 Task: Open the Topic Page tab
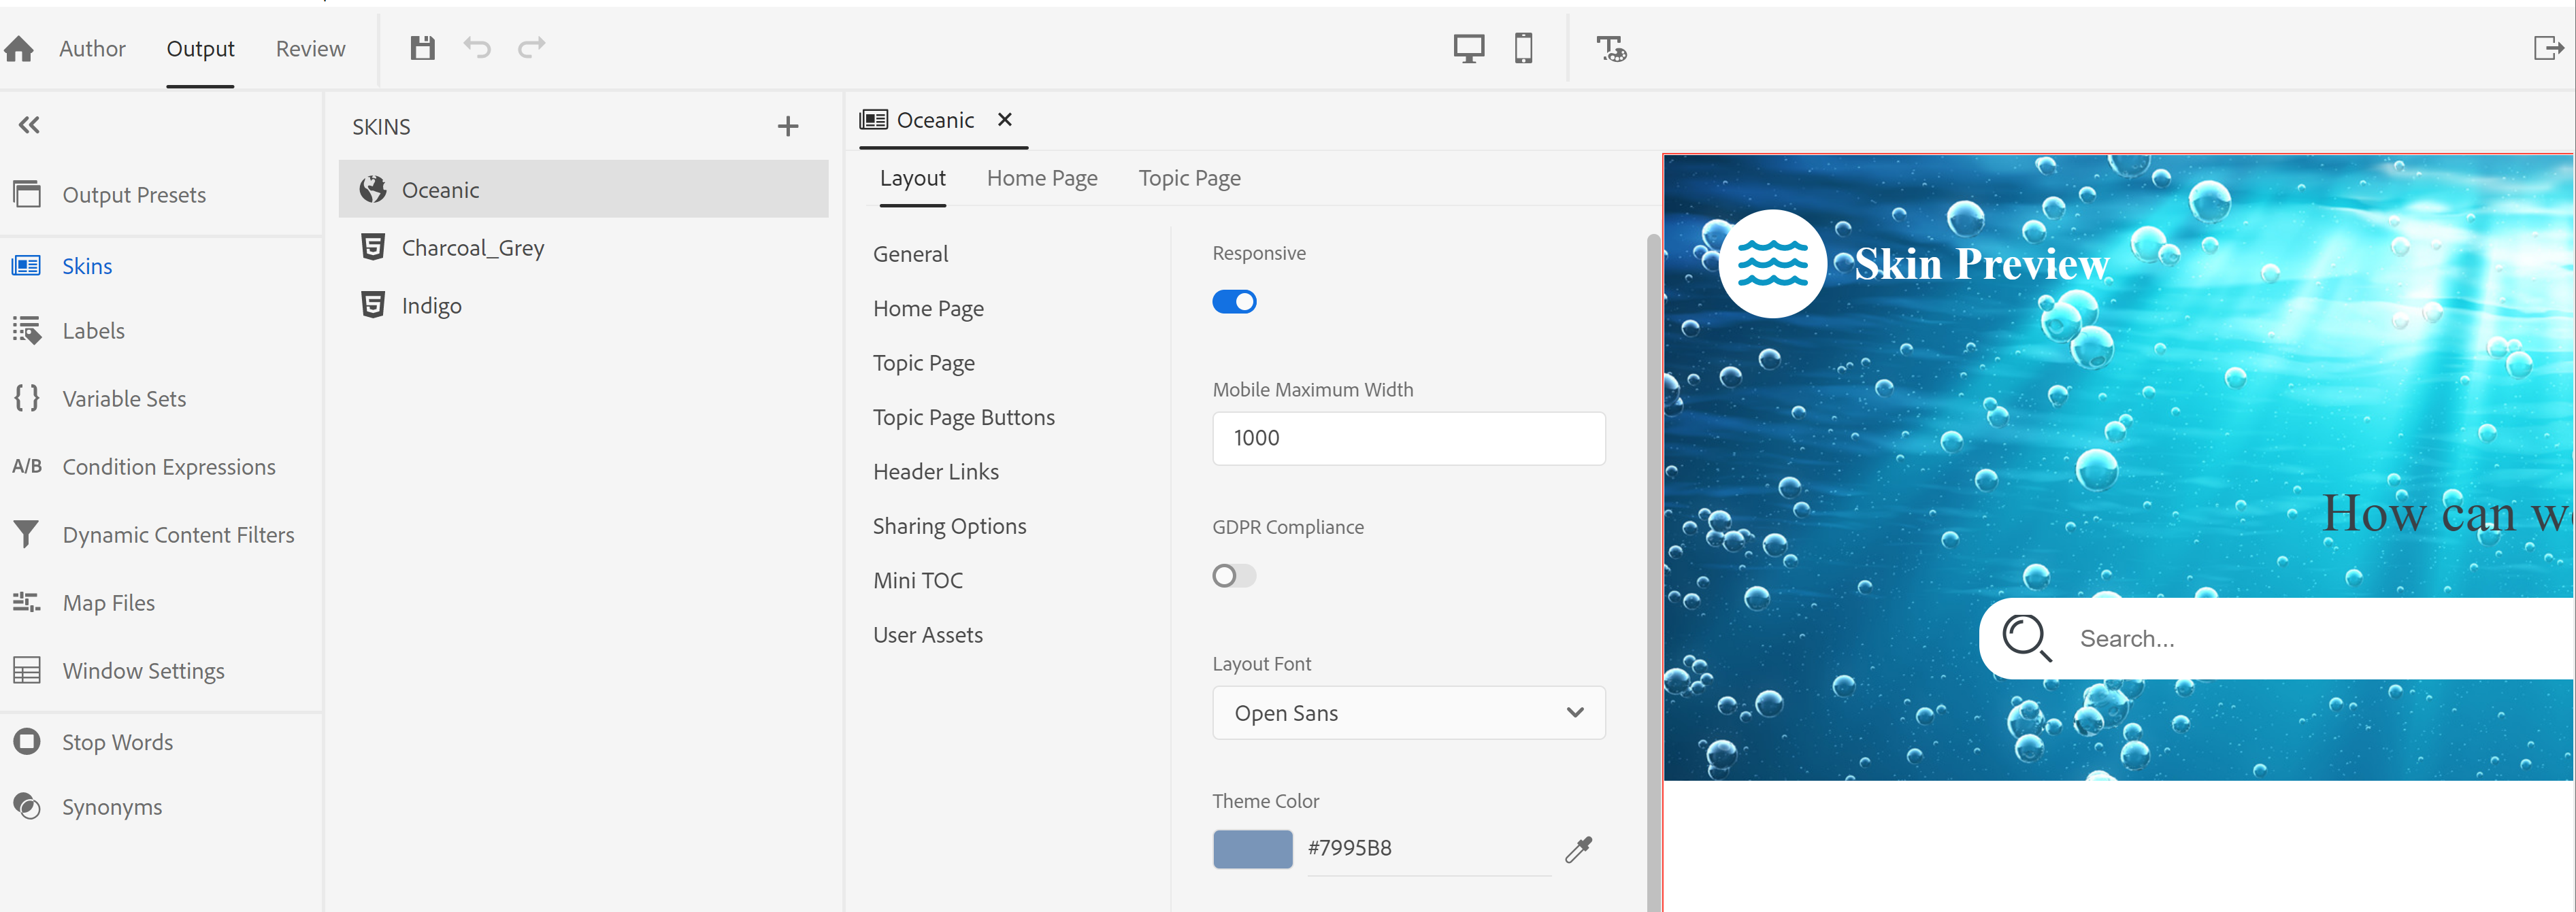(x=1189, y=178)
